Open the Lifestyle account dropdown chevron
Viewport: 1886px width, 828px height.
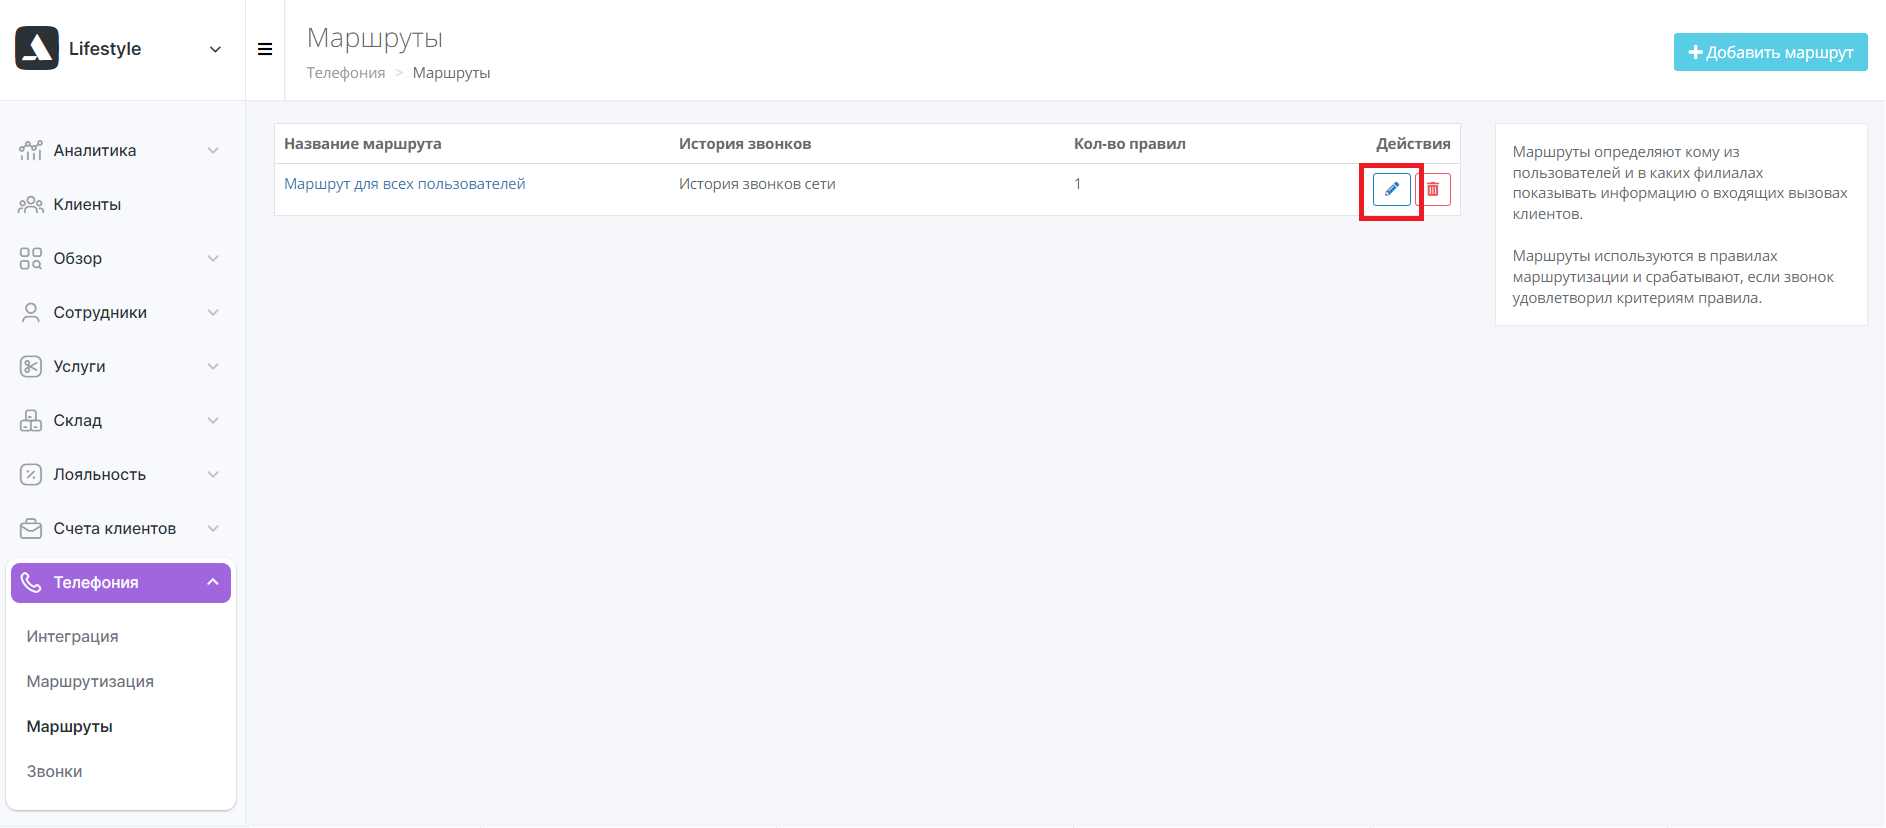(x=215, y=49)
